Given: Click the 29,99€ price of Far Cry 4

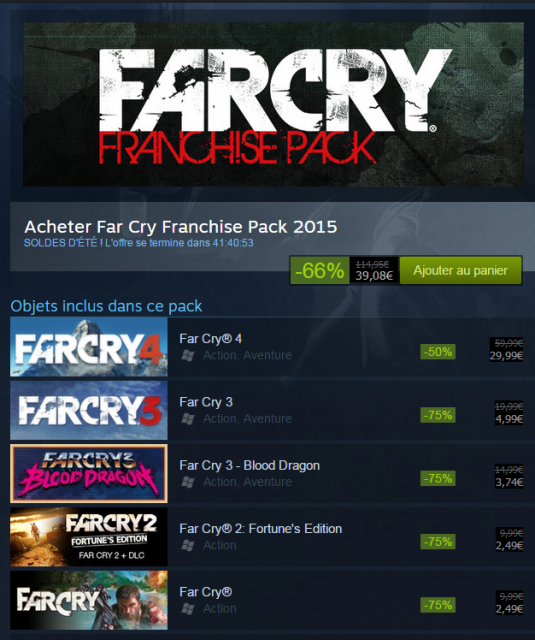Looking at the screenshot, I should tap(506, 356).
